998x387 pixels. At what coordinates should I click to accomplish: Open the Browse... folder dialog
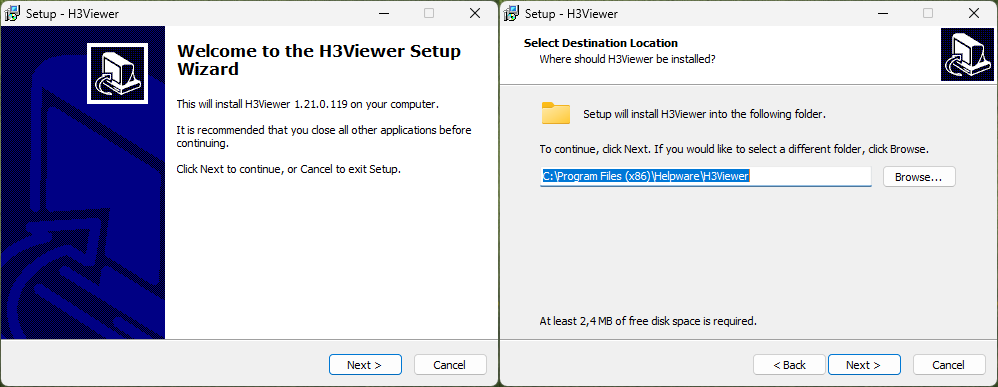pos(919,177)
